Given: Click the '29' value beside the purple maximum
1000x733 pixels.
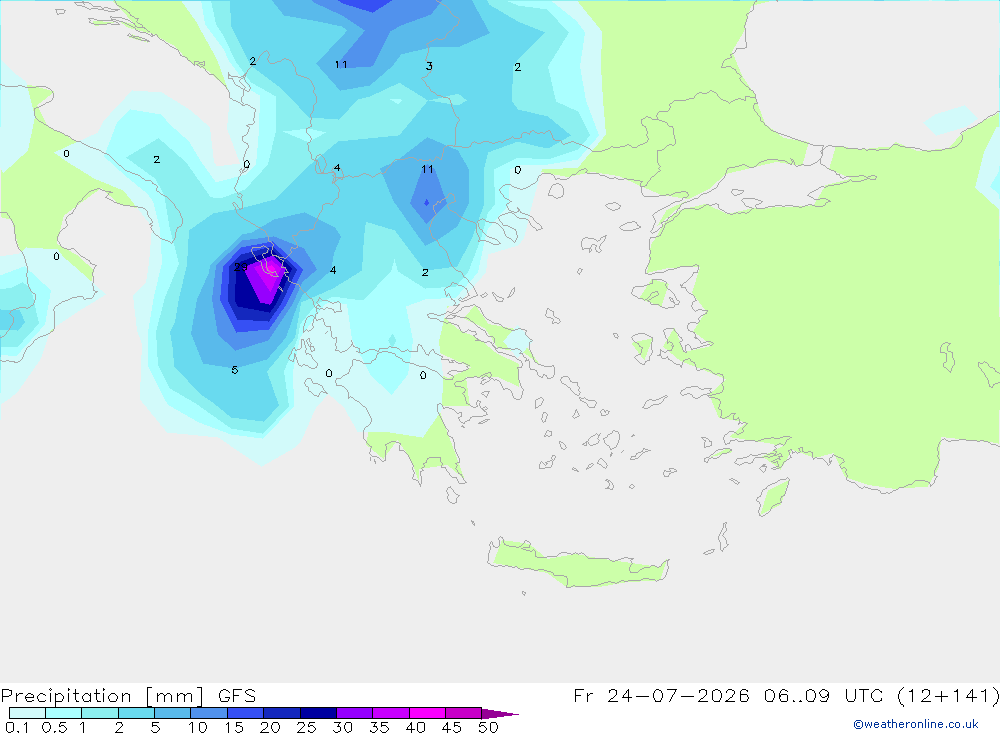Looking at the screenshot, I should point(240,267).
